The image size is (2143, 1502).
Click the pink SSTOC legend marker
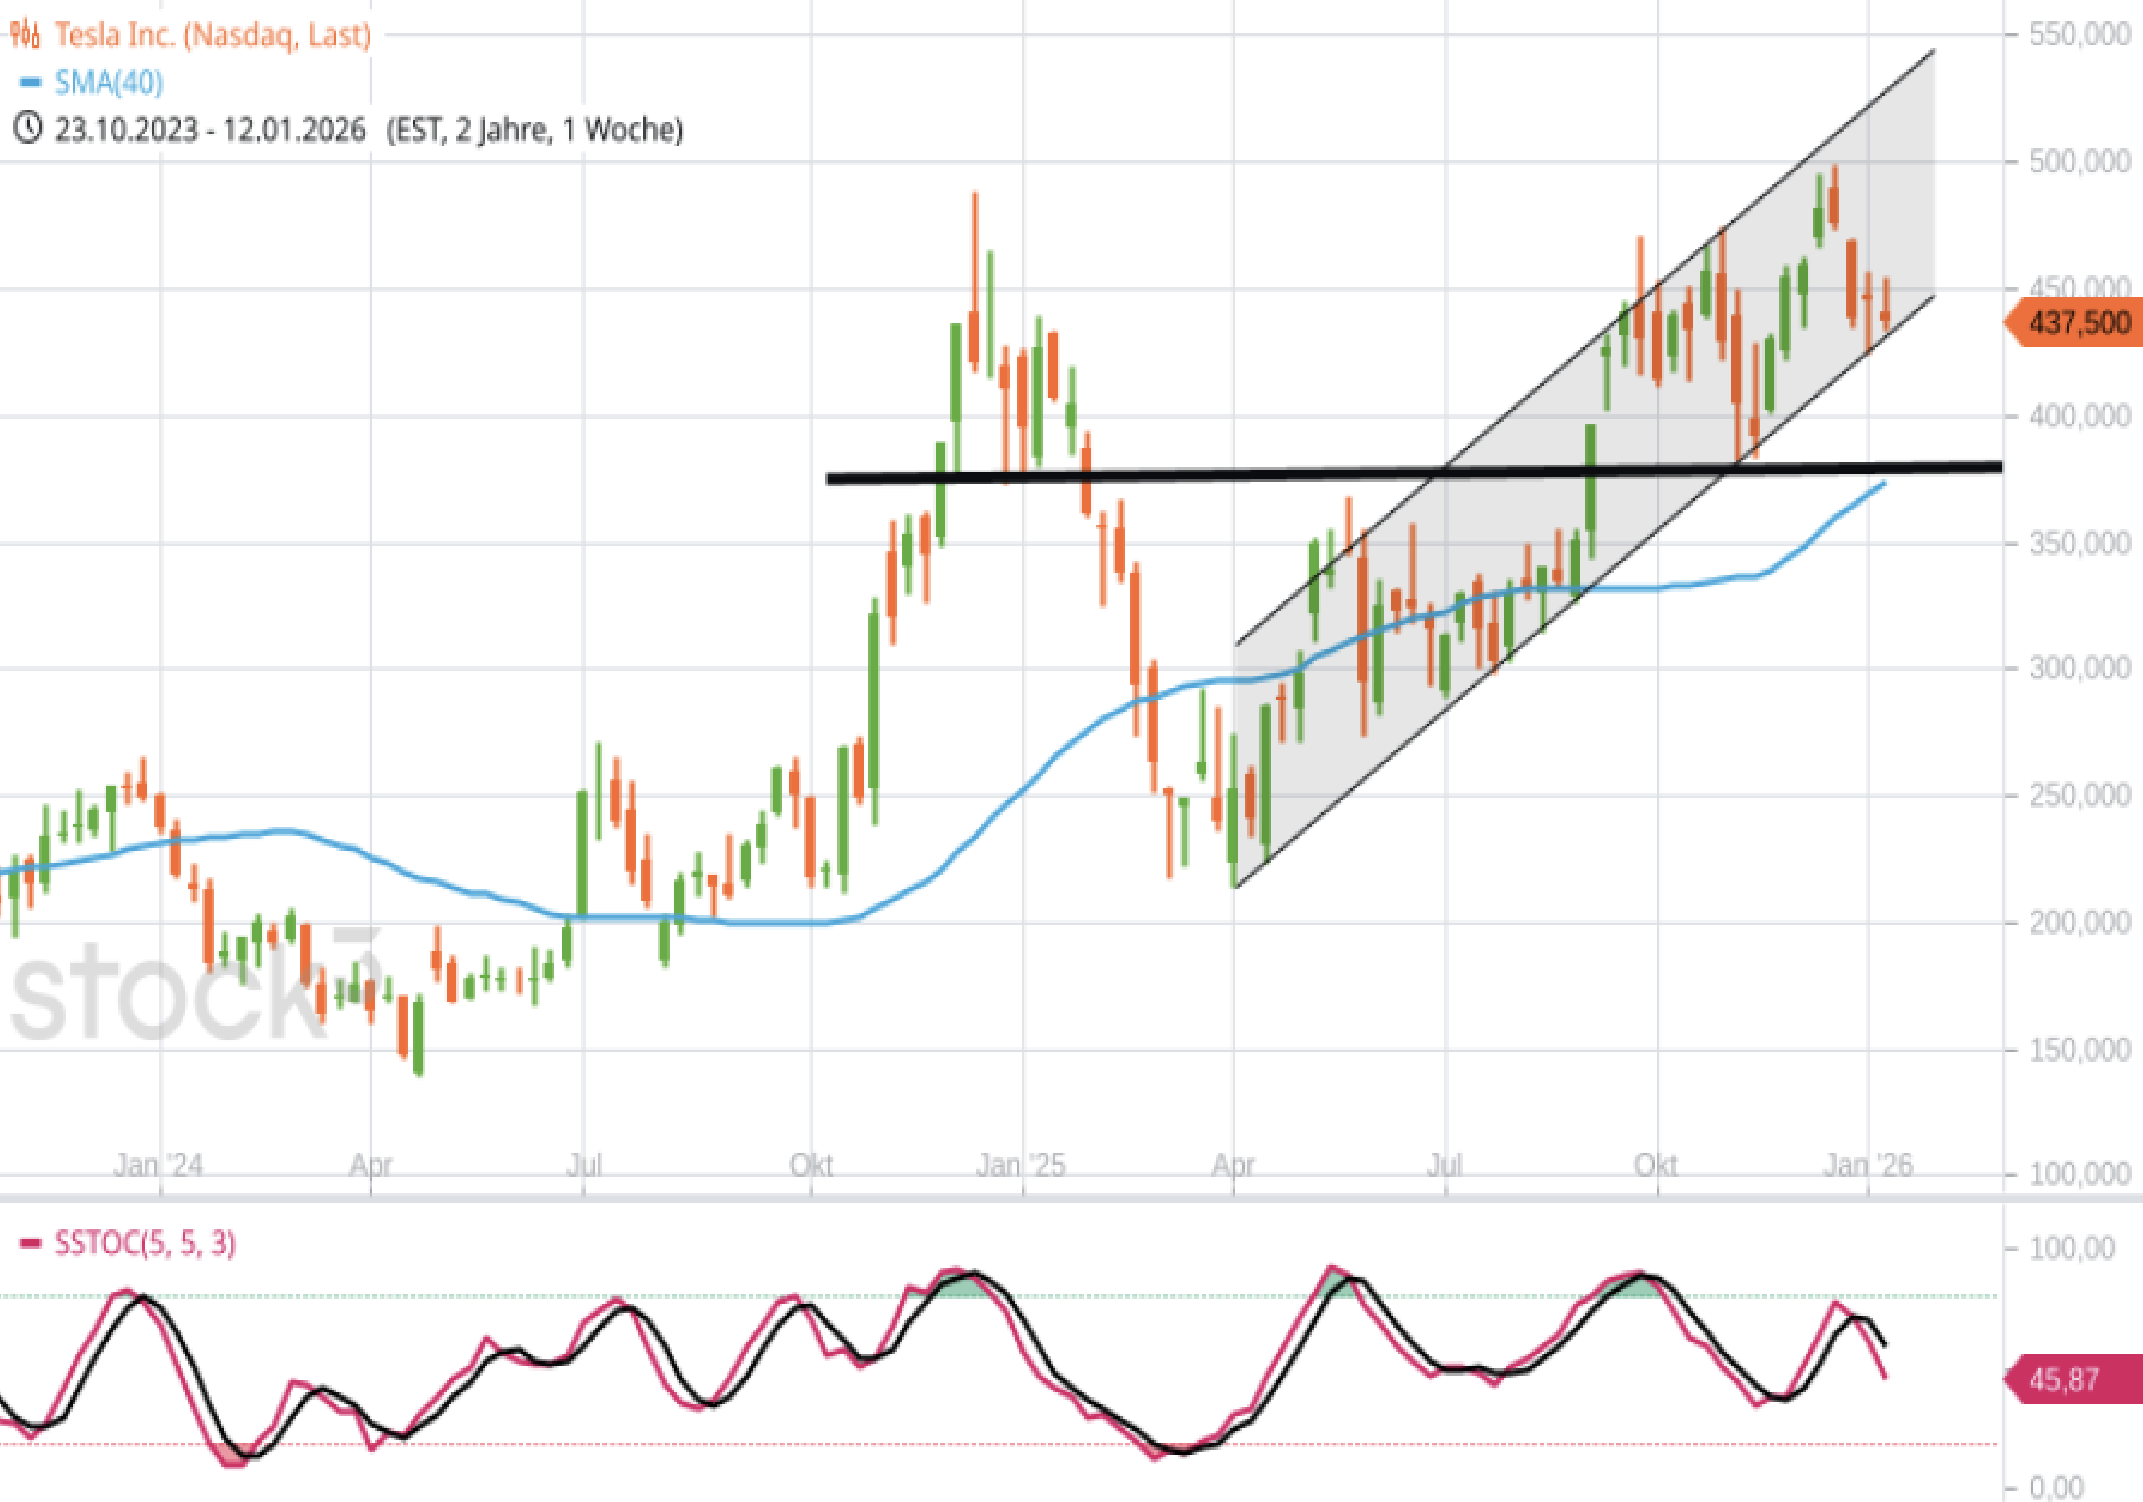click(30, 1243)
